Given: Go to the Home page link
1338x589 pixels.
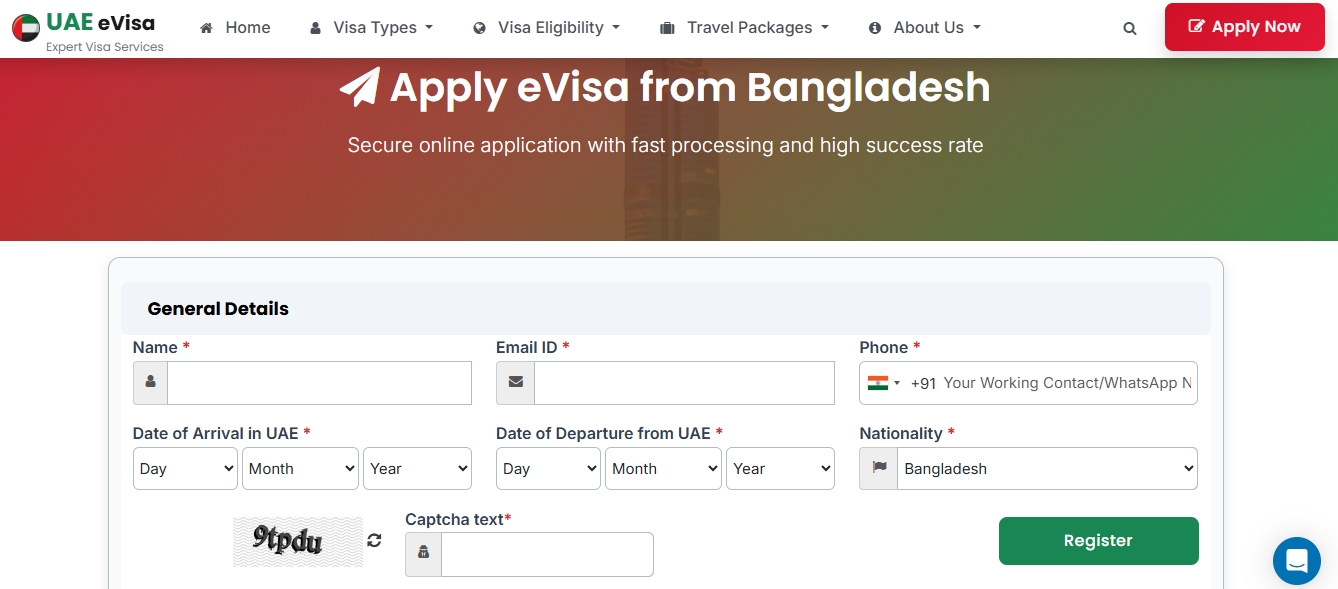Looking at the screenshot, I should pos(236,28).
